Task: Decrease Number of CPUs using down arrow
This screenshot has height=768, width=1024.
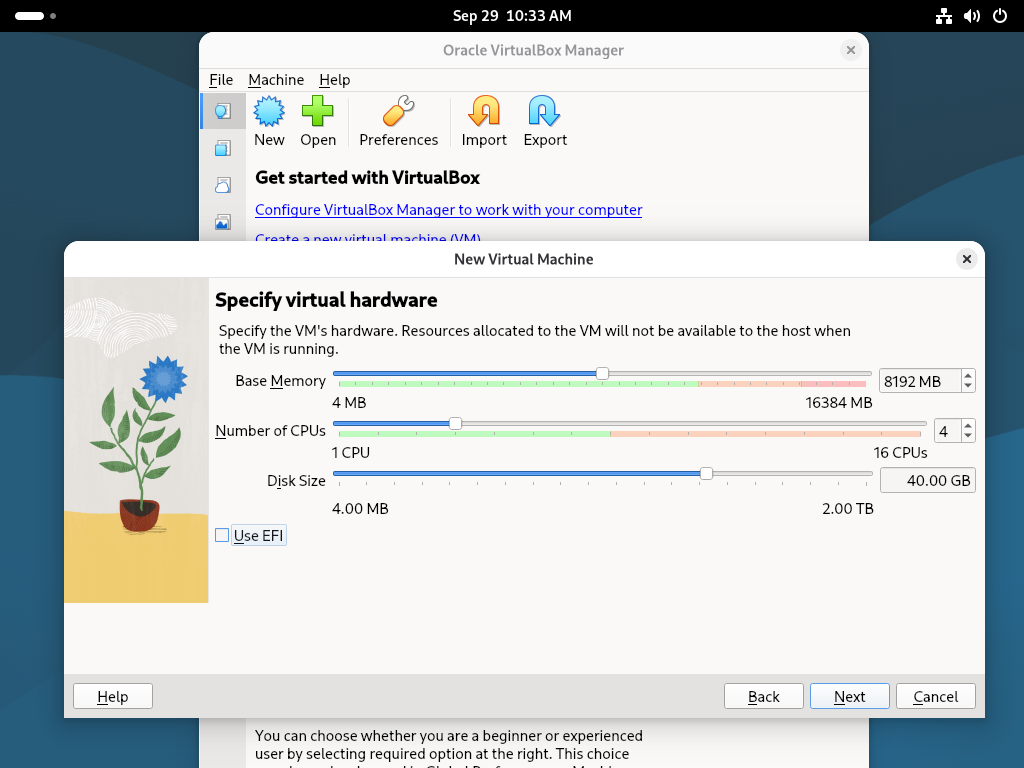Action: [x=967, y=436]
